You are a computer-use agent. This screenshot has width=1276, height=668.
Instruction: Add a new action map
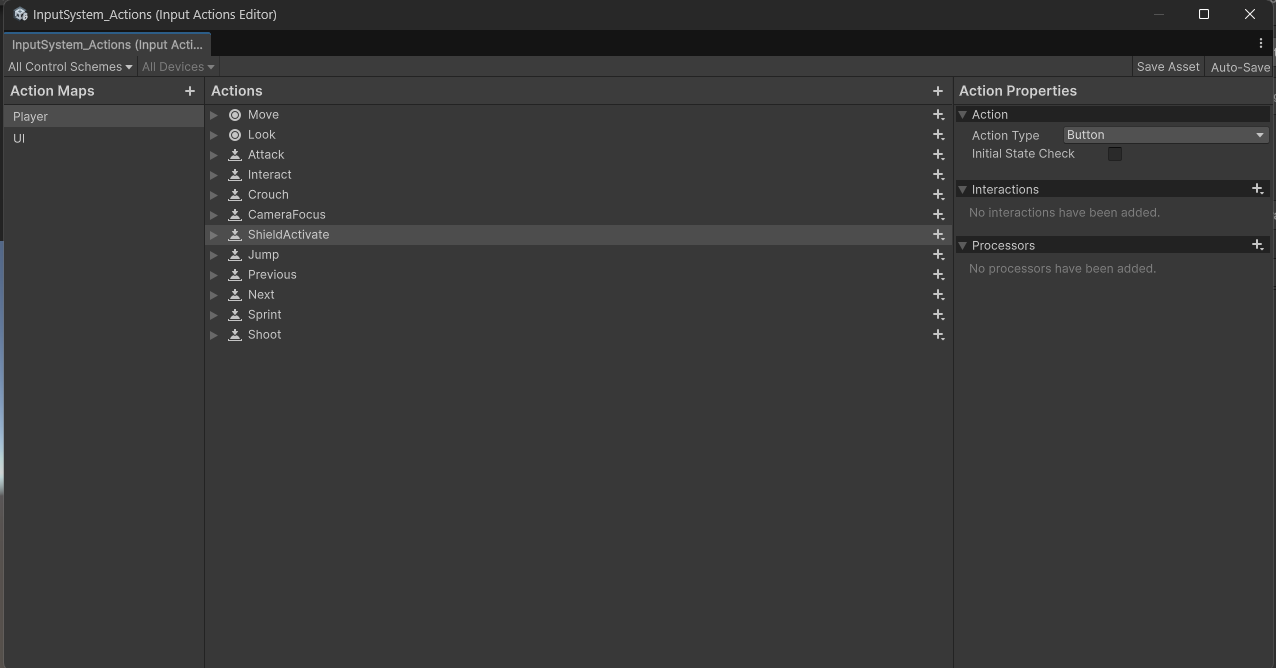click(x=190, y=91)
